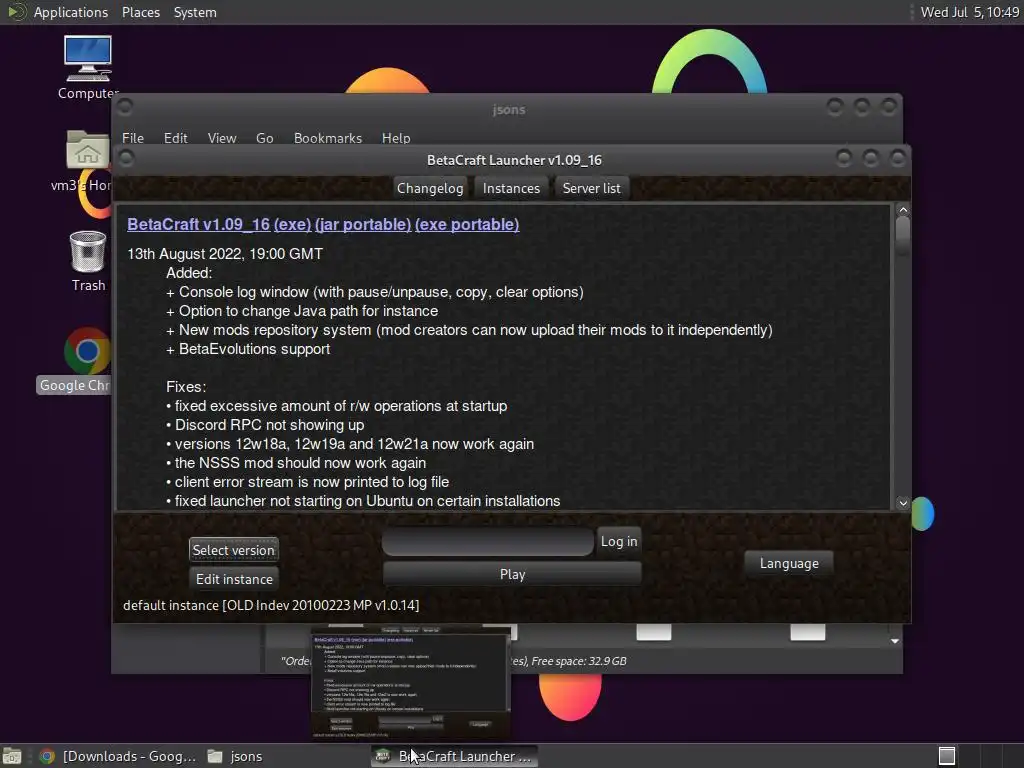Click BetaCraft Launcher taskbar item
Image resolution: width=1024 pixels, height=768 pixels.
tap(455, 756)
